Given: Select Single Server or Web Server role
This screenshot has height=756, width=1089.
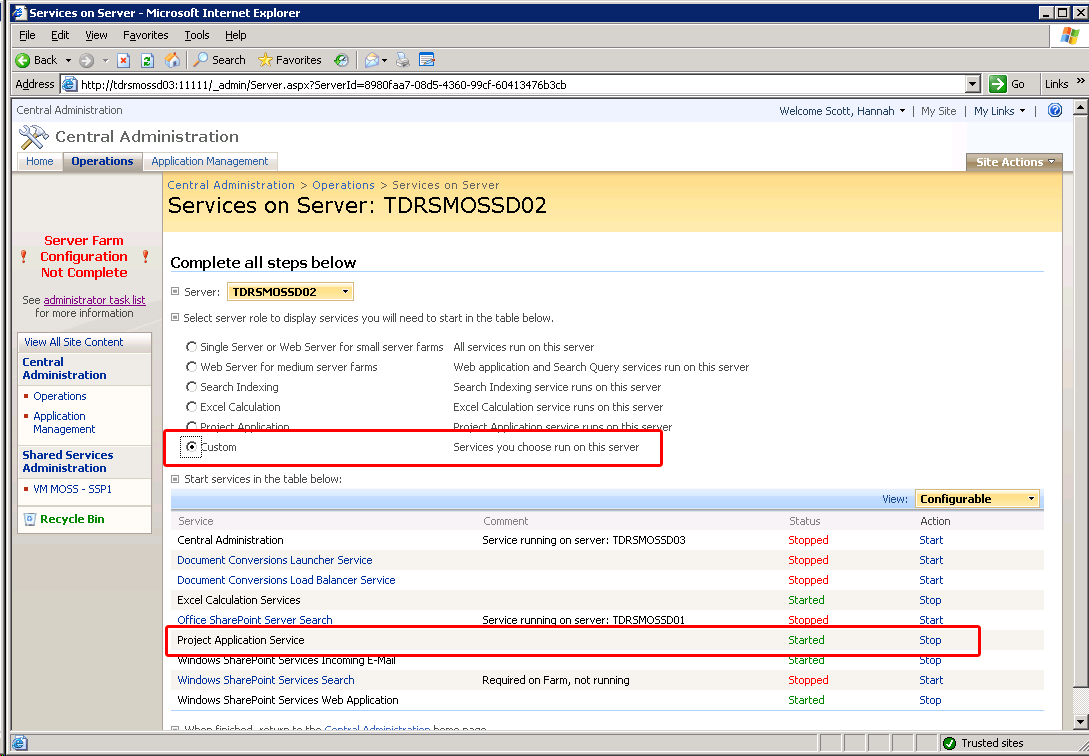Looking at the screenshot, I should tap(191, 347).
